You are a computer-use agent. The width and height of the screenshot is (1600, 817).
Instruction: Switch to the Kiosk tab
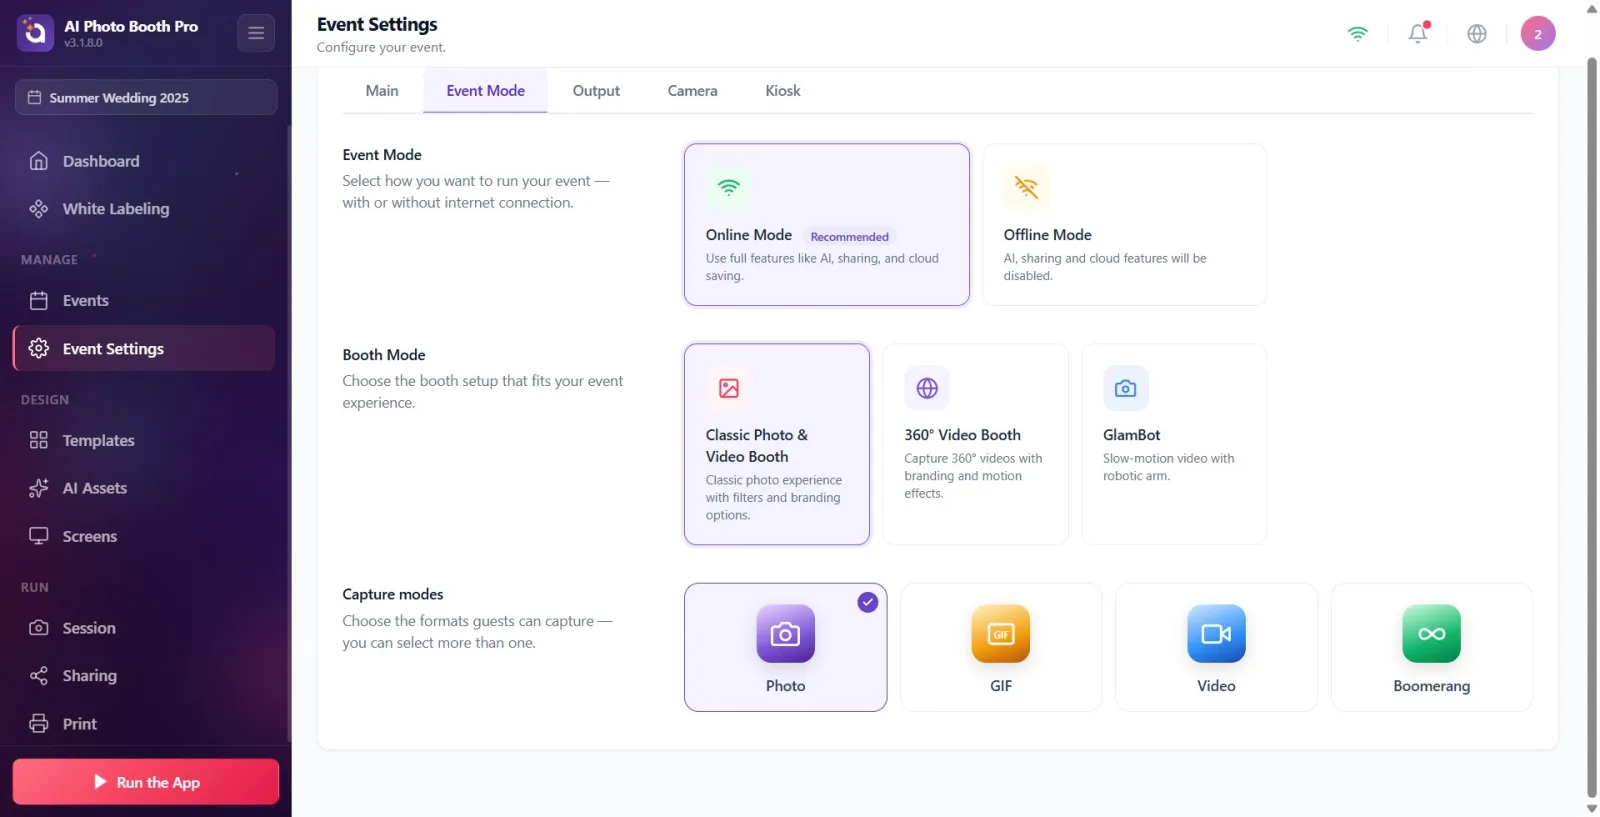(783, 91)
